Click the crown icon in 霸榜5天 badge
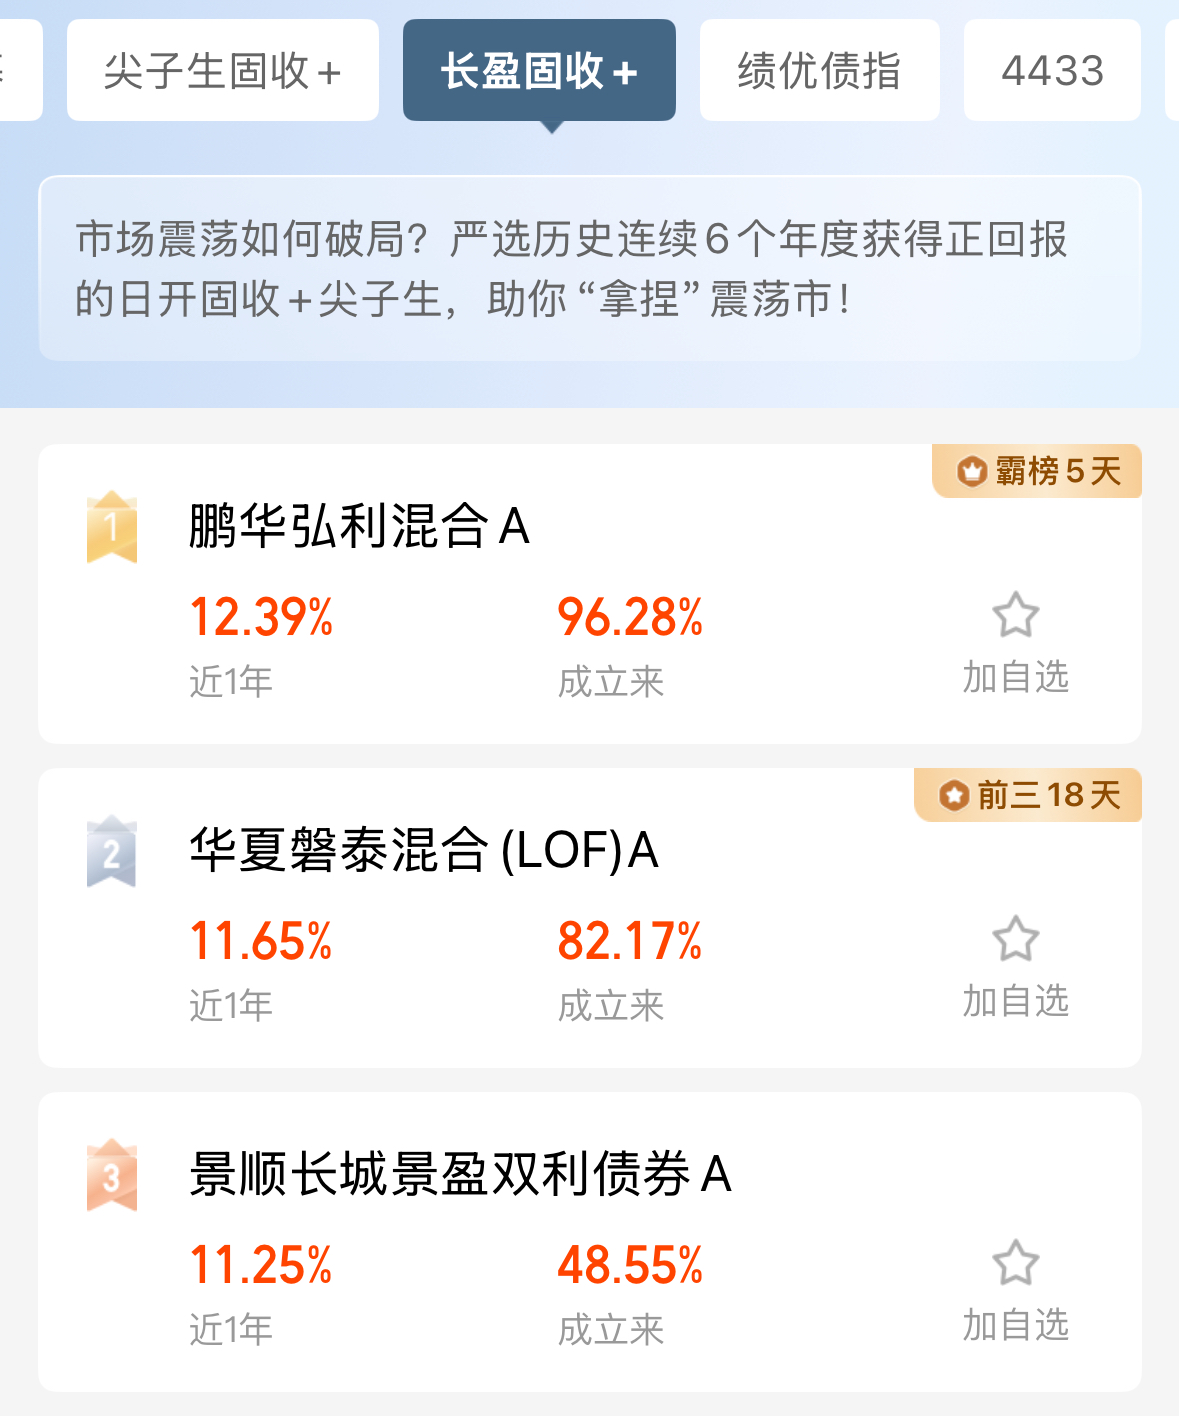Viewport: 1179px width, 1416px height. (x=971, y=471)
